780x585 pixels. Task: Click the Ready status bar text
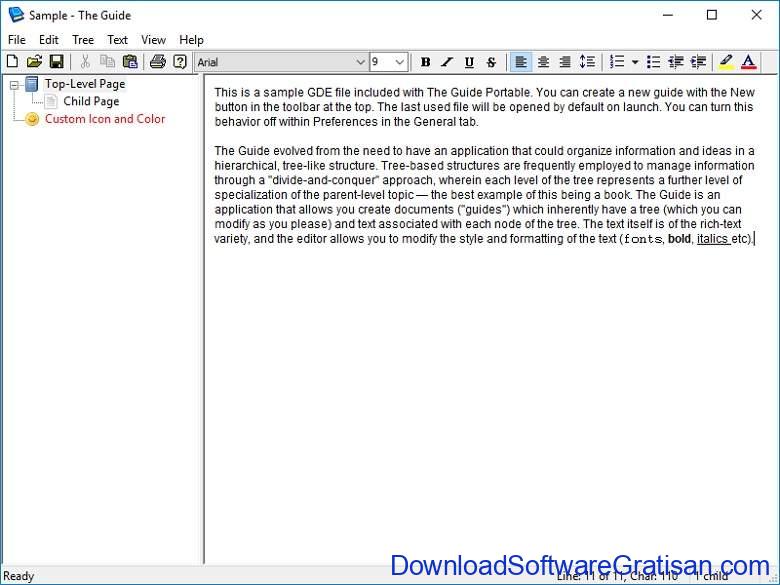pyautogui.click(x=18, y=576)
